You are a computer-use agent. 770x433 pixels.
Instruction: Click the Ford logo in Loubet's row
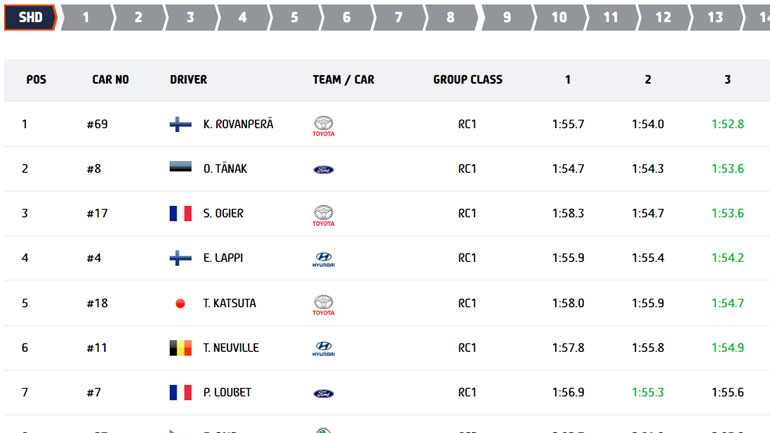click(323, 393)
